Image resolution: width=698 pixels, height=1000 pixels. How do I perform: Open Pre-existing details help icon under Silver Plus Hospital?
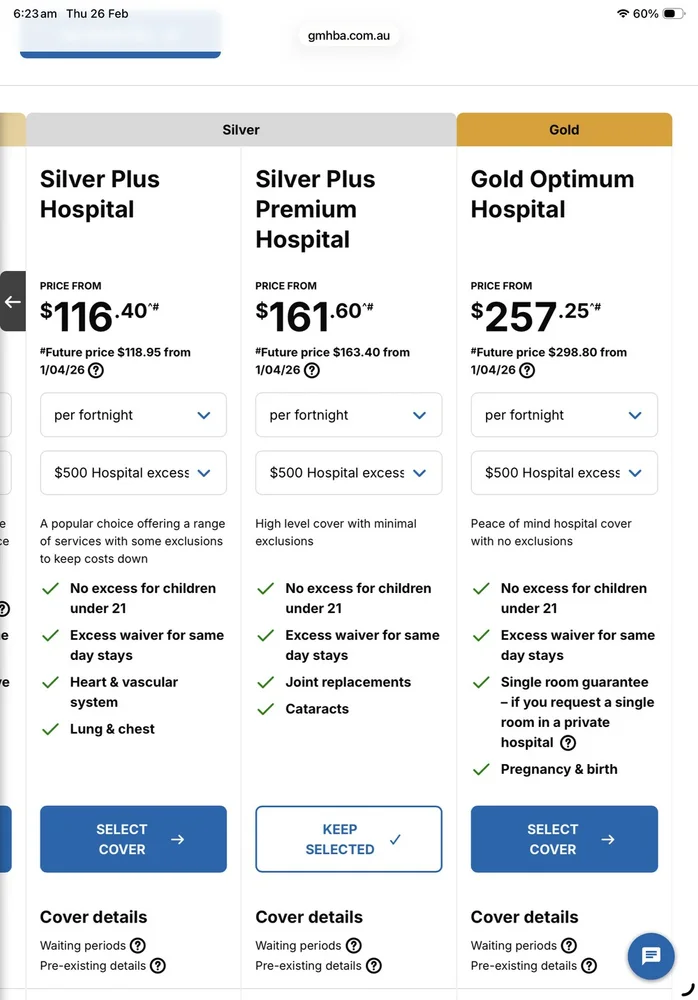pyautogui.click(x=157, y=966)
